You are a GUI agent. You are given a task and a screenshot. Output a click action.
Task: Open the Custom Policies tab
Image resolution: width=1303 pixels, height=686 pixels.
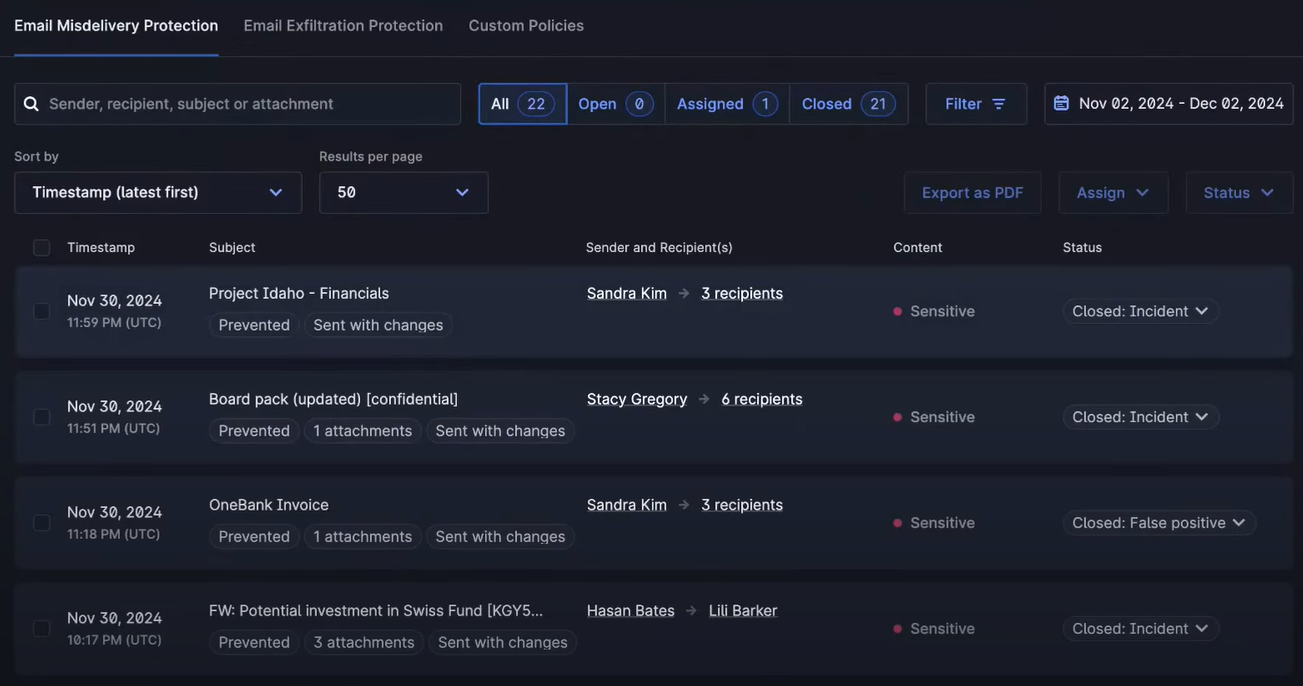[x=526, y=26]
